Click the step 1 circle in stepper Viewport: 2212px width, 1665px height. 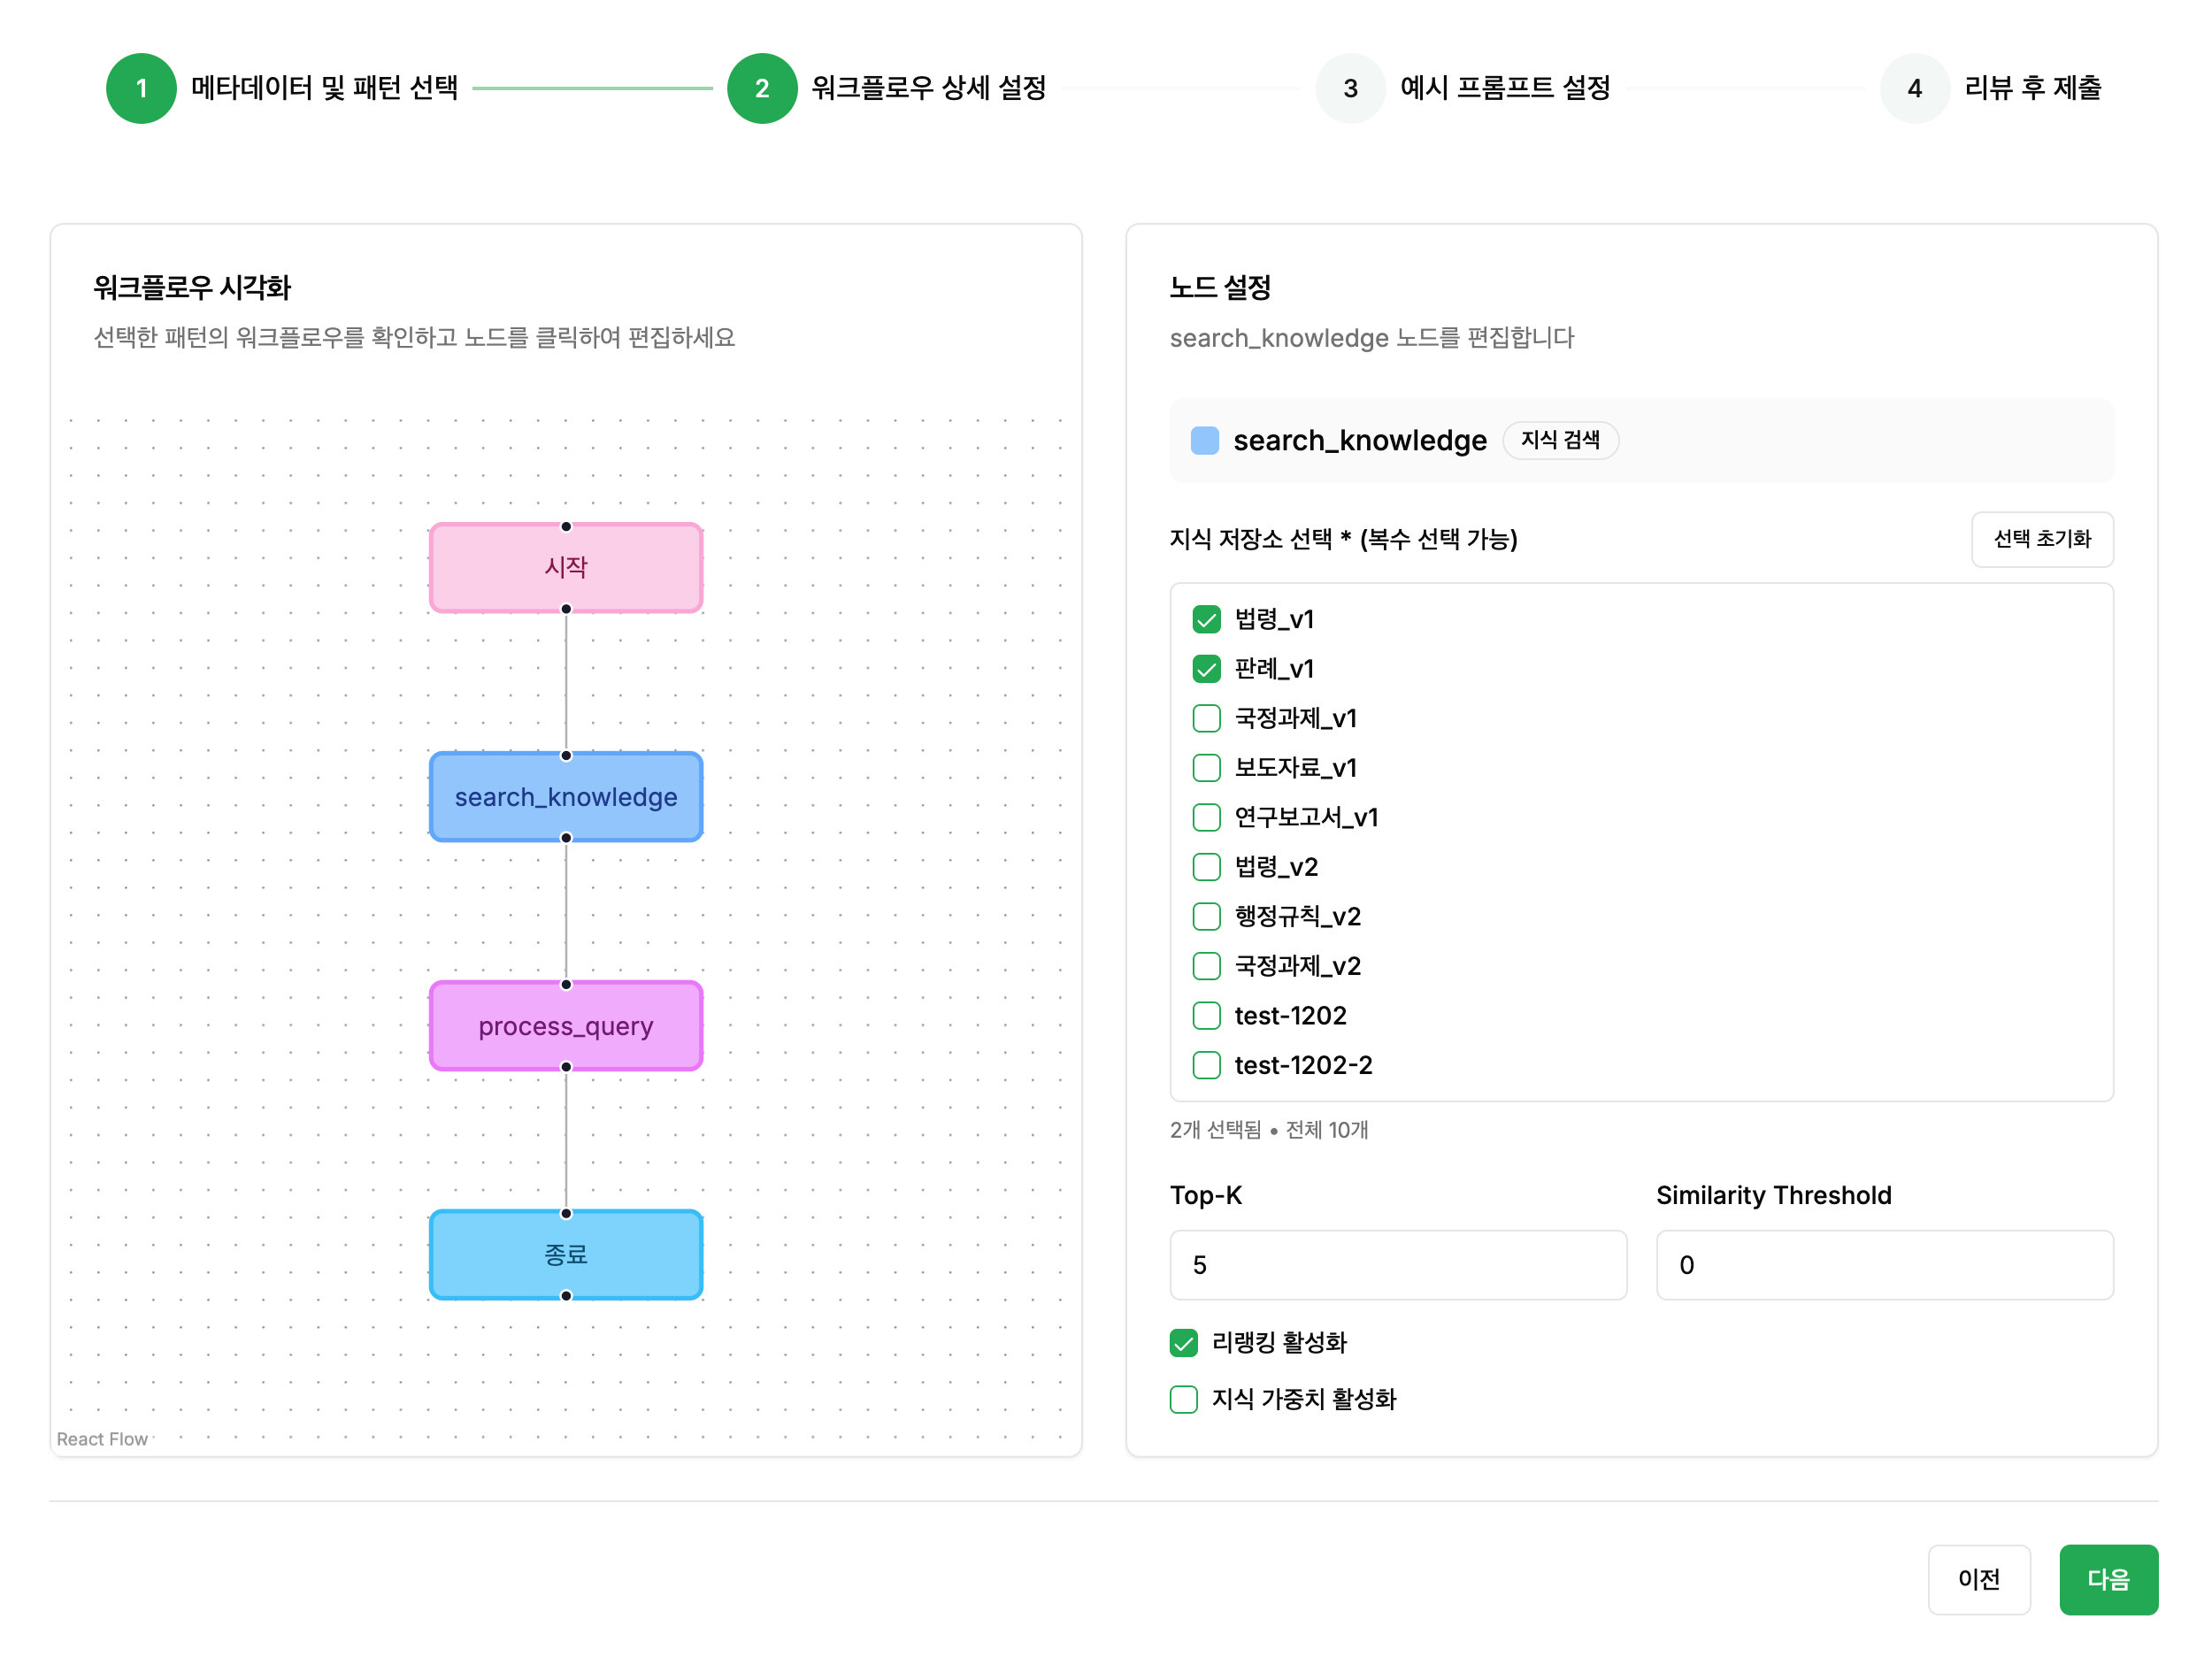click(x=141, y=88)
